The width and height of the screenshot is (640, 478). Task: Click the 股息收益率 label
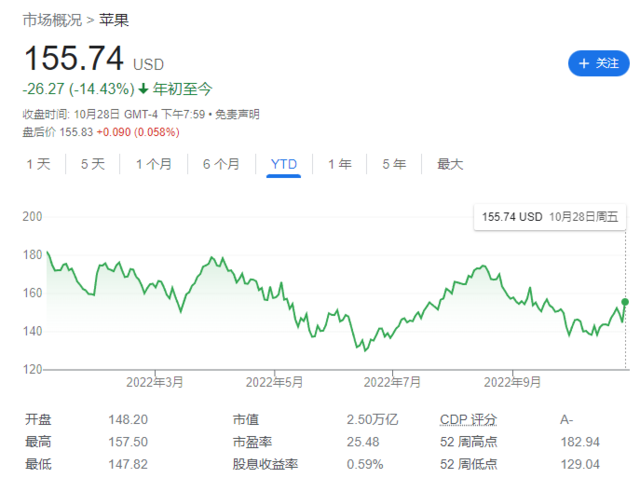pyautogui.click(x=265, y=464)
